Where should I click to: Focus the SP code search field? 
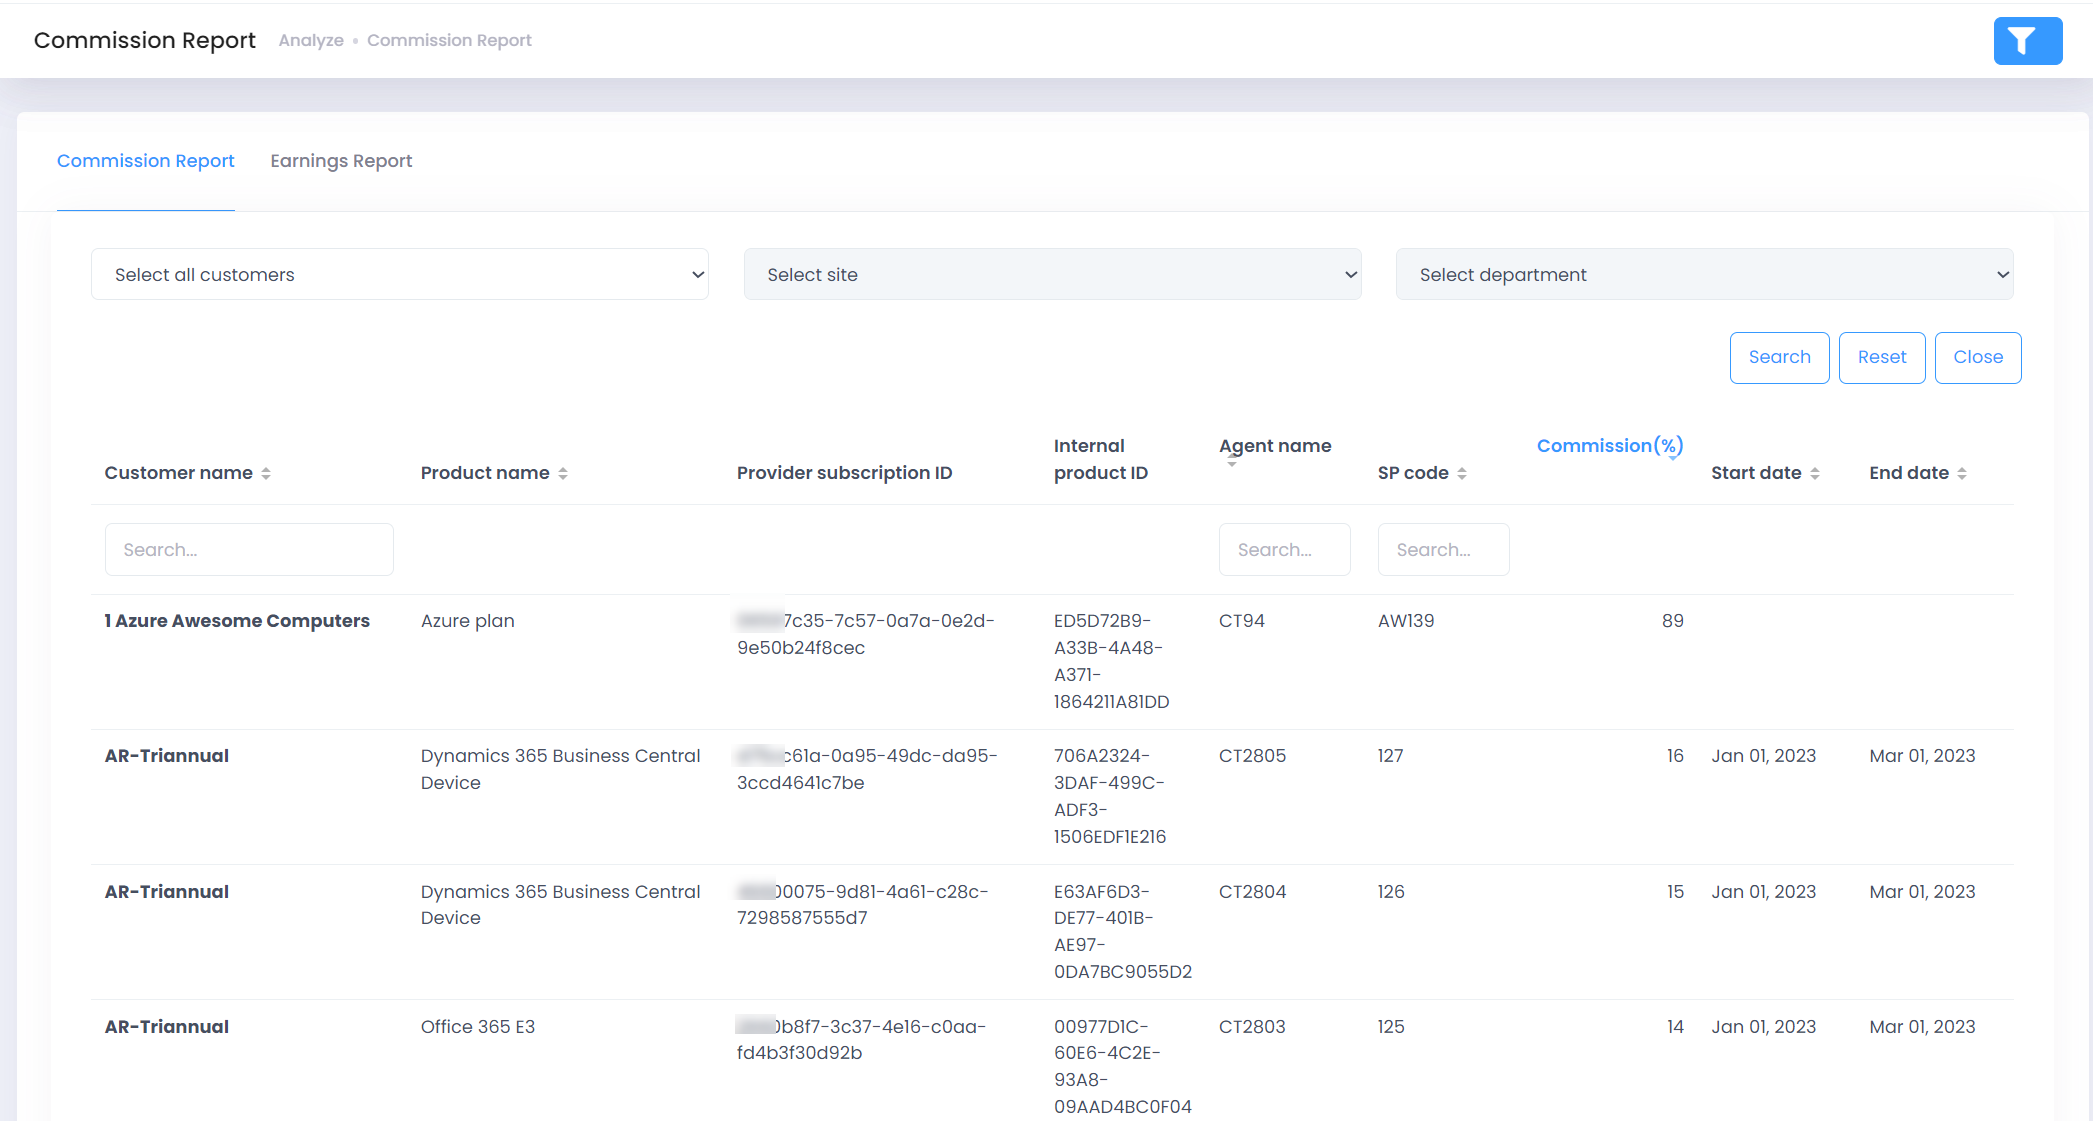pos(1443,549)
